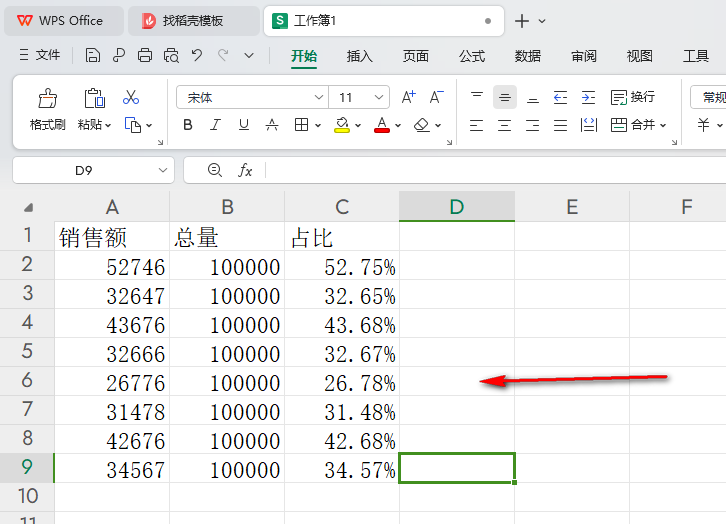Screen dimensions: 726x524
Task: Open the font size dropdown showing 11
Action: pos(379,97)
